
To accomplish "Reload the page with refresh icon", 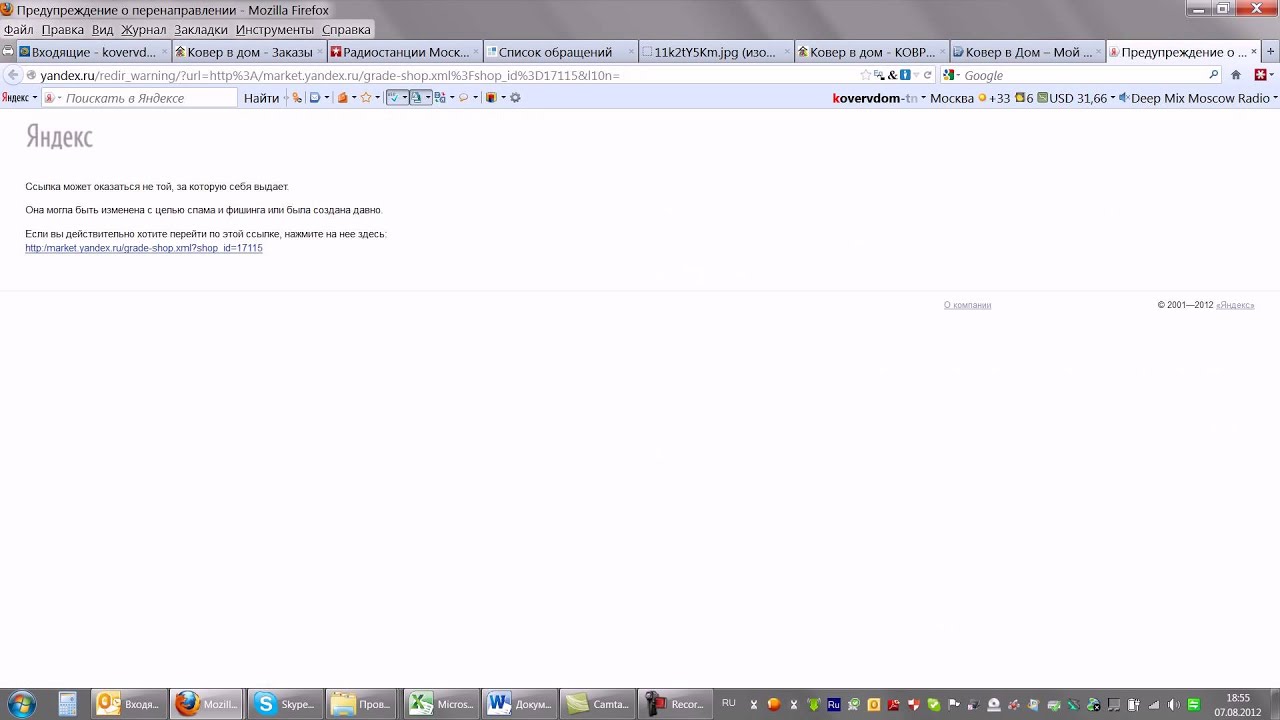I will point(928,75).
